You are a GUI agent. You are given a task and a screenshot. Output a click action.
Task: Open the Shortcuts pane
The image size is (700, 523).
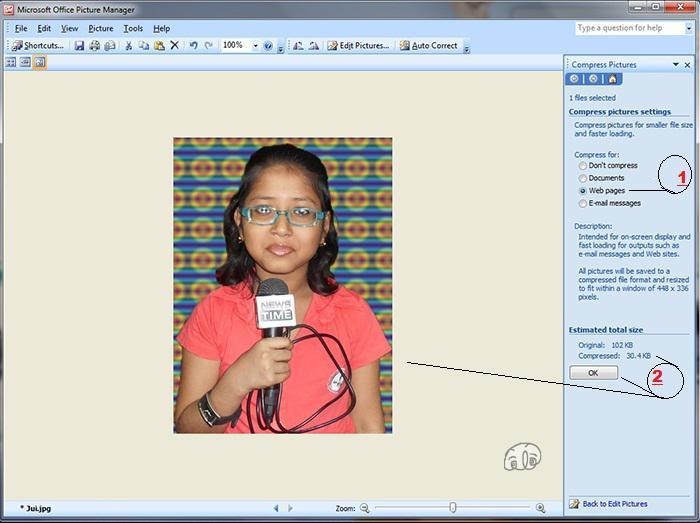38,46
